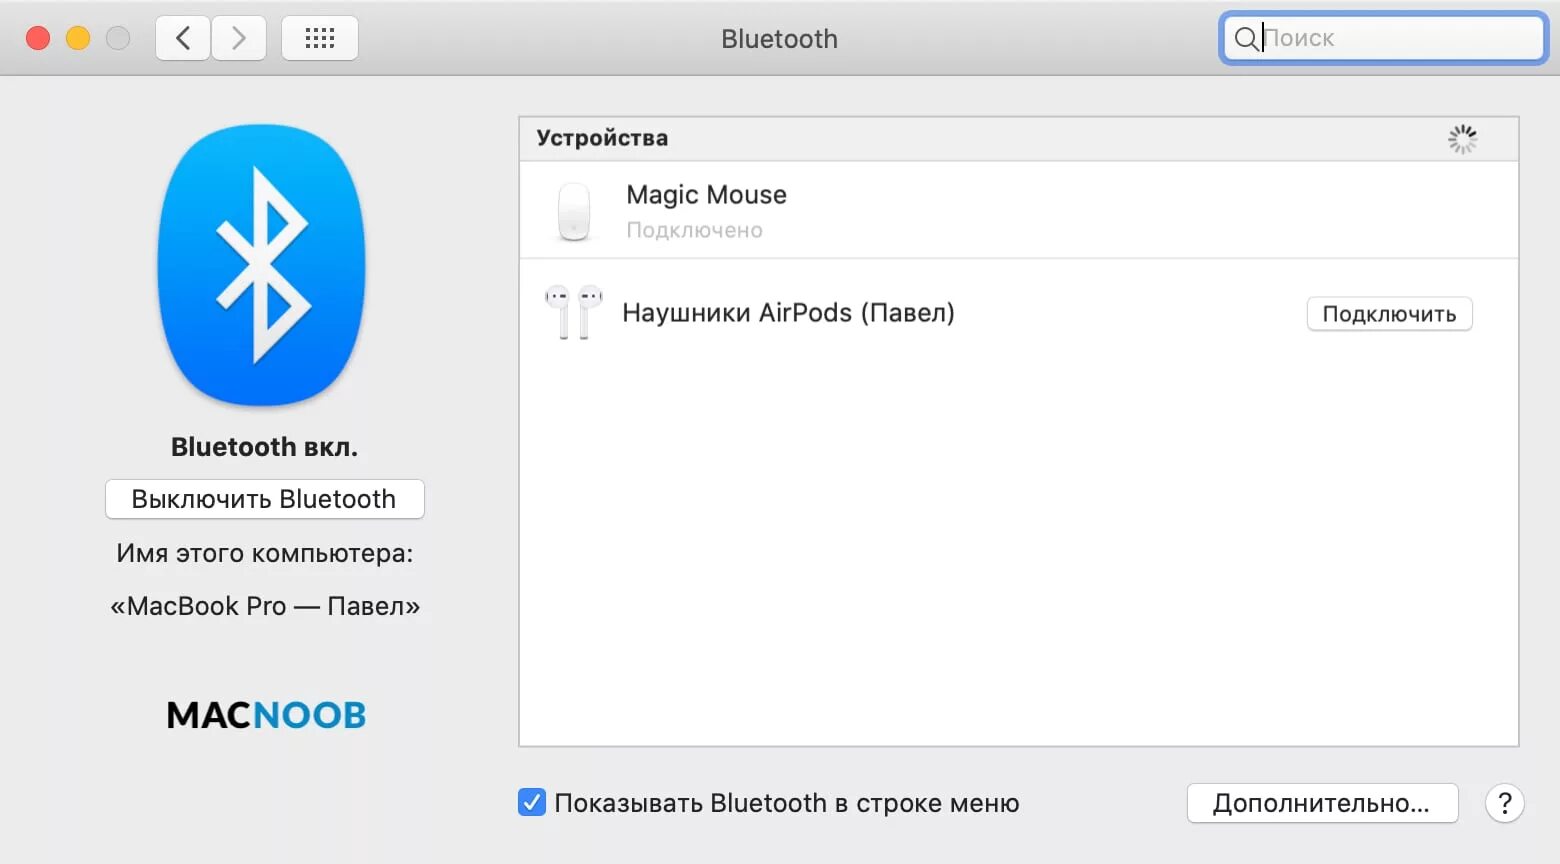Screen dimensions: 1560x864
Task: Click the spinning activity indicator in devices header
Action: [1463, 139]
